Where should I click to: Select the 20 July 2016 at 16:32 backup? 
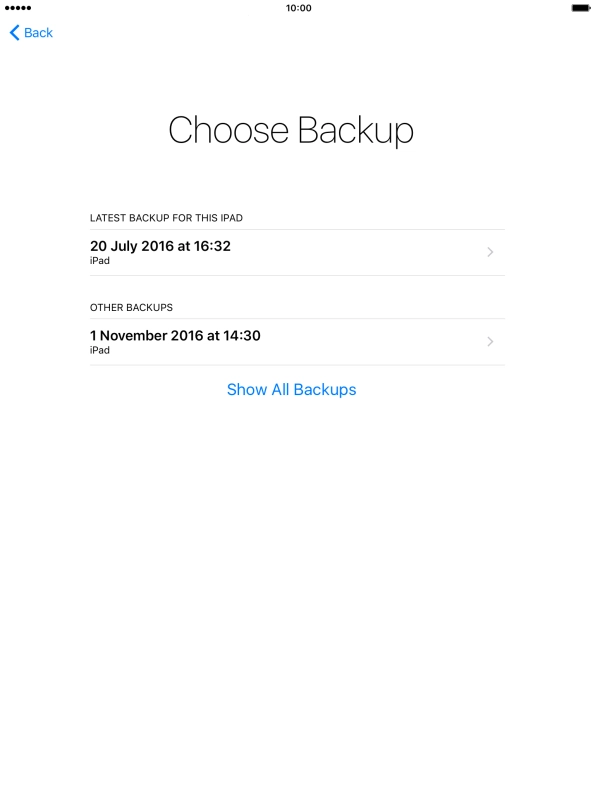coord(297,253)
